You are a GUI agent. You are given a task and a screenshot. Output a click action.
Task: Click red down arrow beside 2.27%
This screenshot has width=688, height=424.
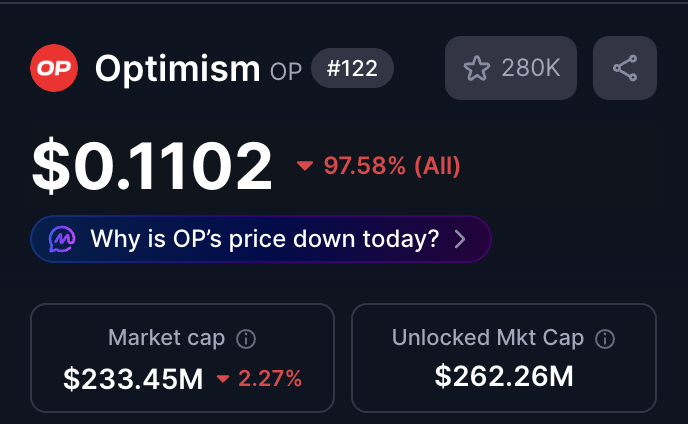click(x=223, y=378)
